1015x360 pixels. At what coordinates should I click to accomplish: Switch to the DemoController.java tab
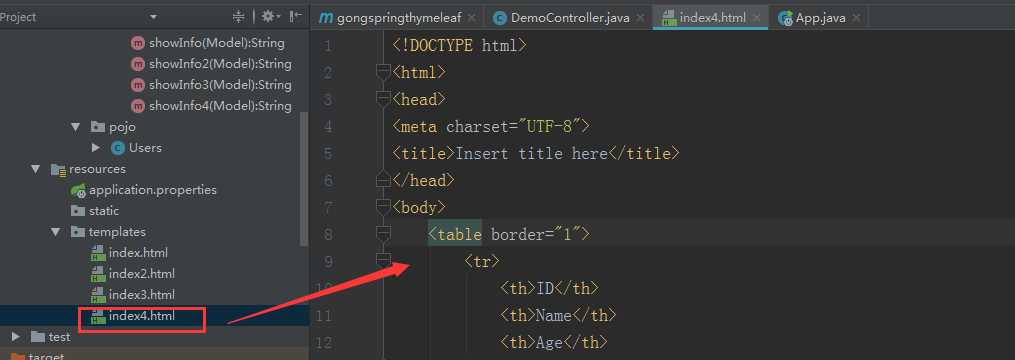[570, 18]
